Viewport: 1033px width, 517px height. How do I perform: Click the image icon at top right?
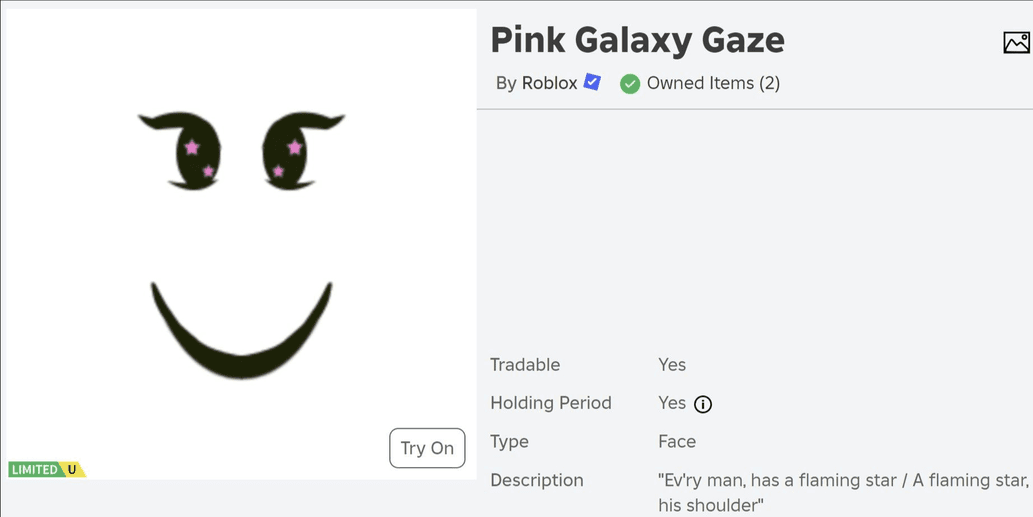(x=1016, y=43)
